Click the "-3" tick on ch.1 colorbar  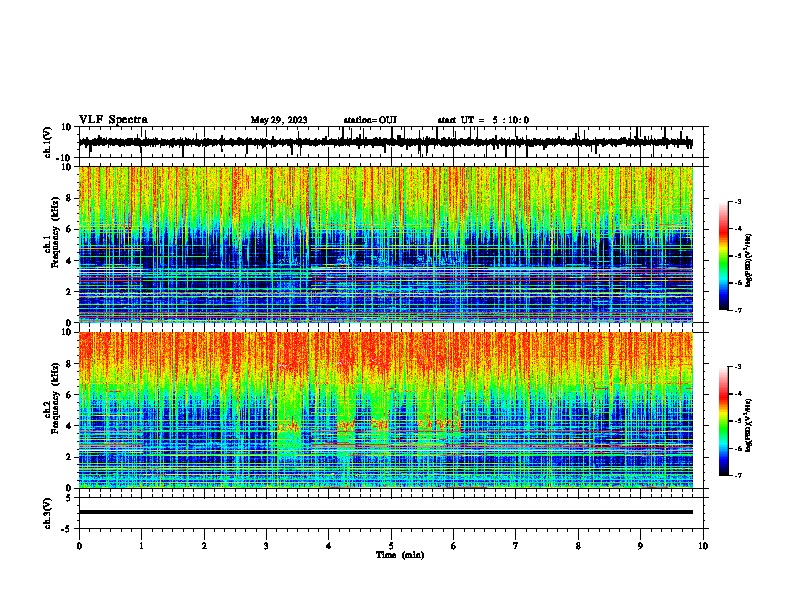737,202
